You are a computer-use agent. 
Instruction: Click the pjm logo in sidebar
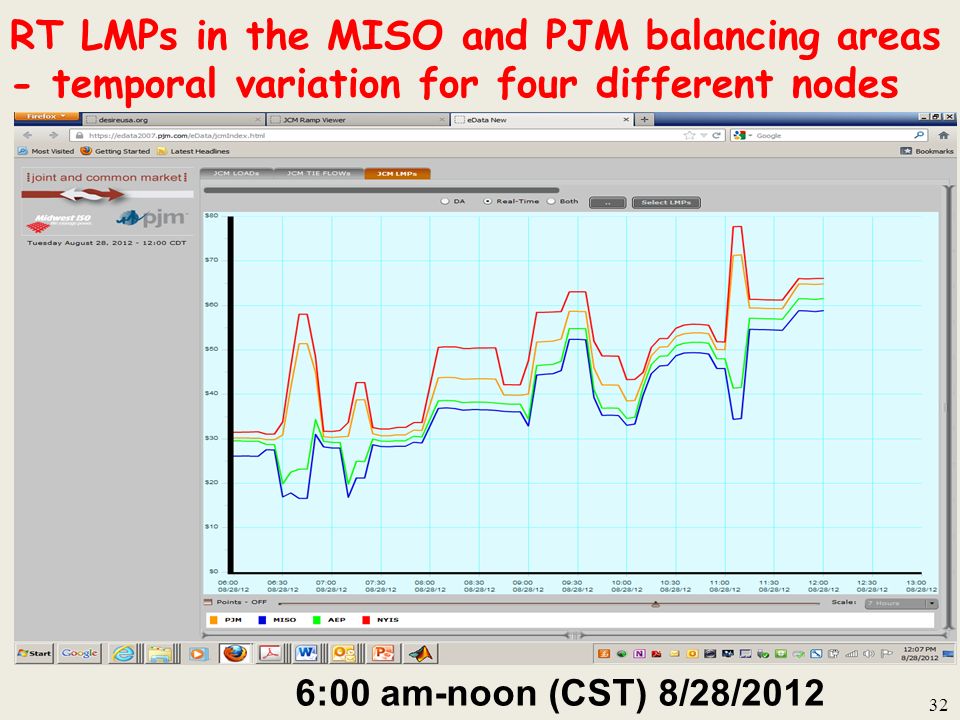click(x=151, y=217)
